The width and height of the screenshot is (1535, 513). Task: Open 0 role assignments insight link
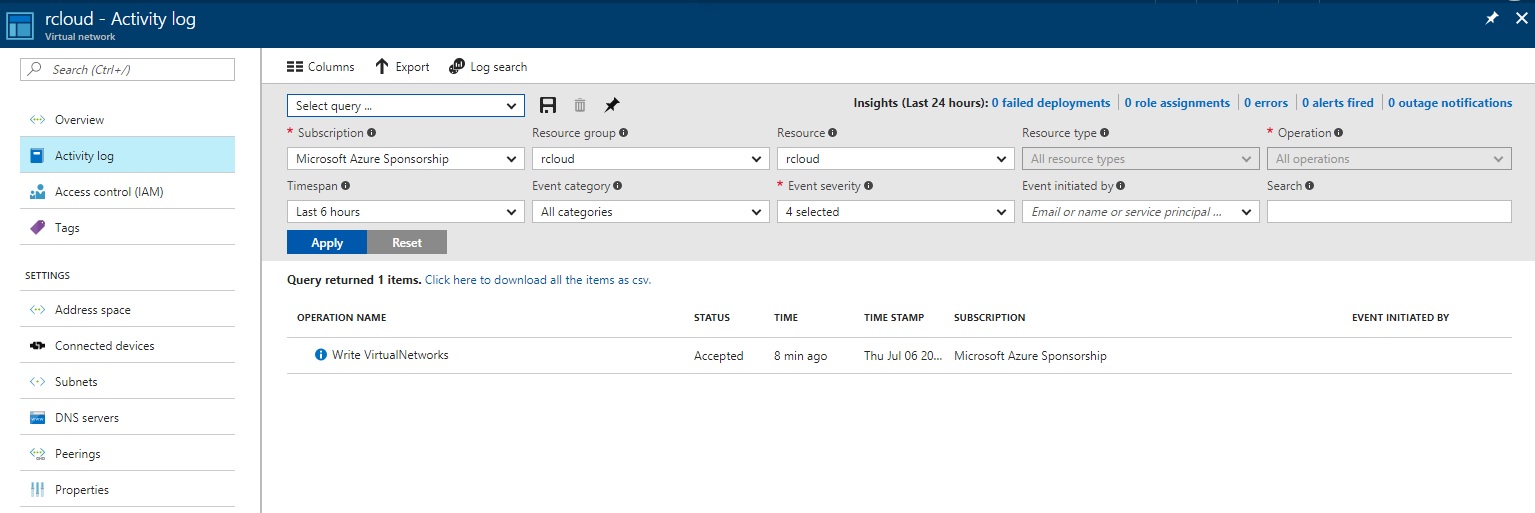tap(1177, 103)
